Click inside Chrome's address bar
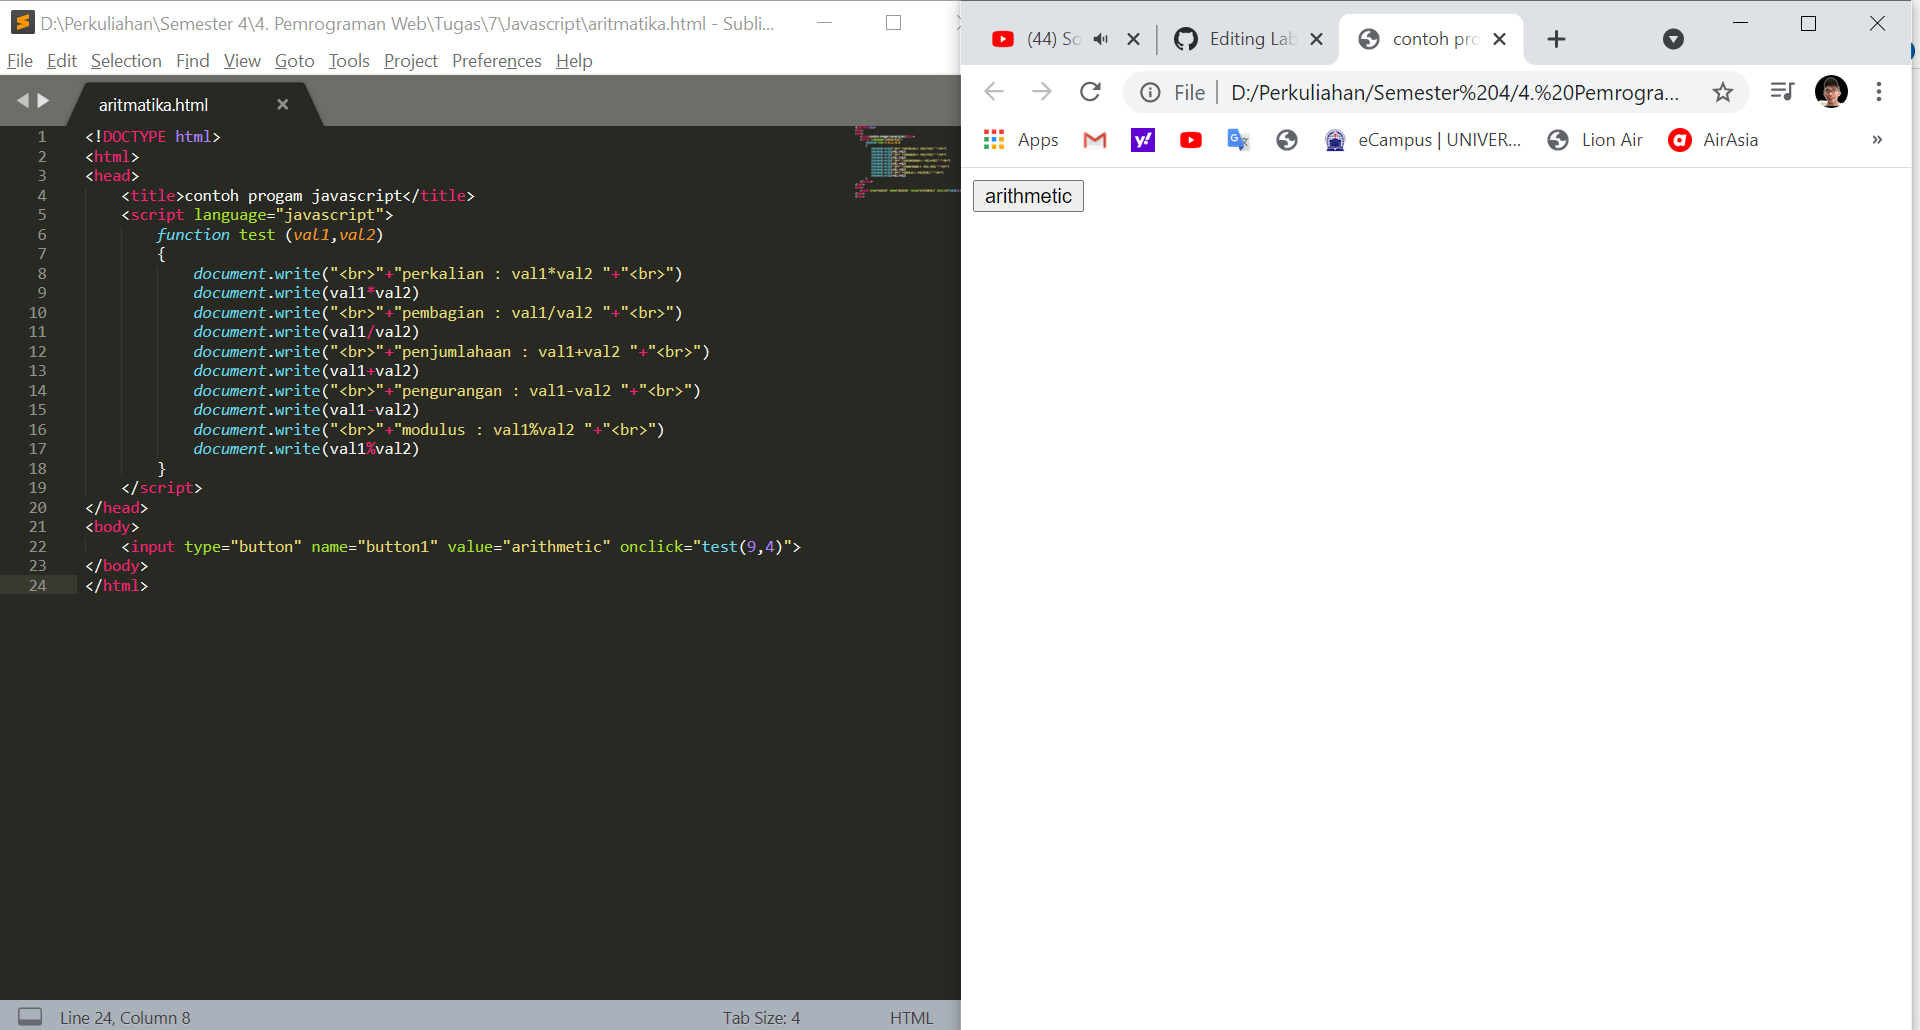The image size is (1920, 1030). pyautogui.click(x=1450, y=92)
